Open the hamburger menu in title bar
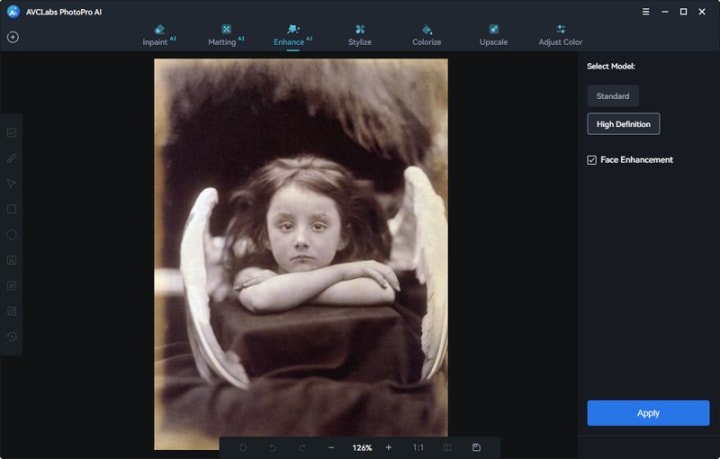The image size is (720, 459). click(x=646, y=12)
